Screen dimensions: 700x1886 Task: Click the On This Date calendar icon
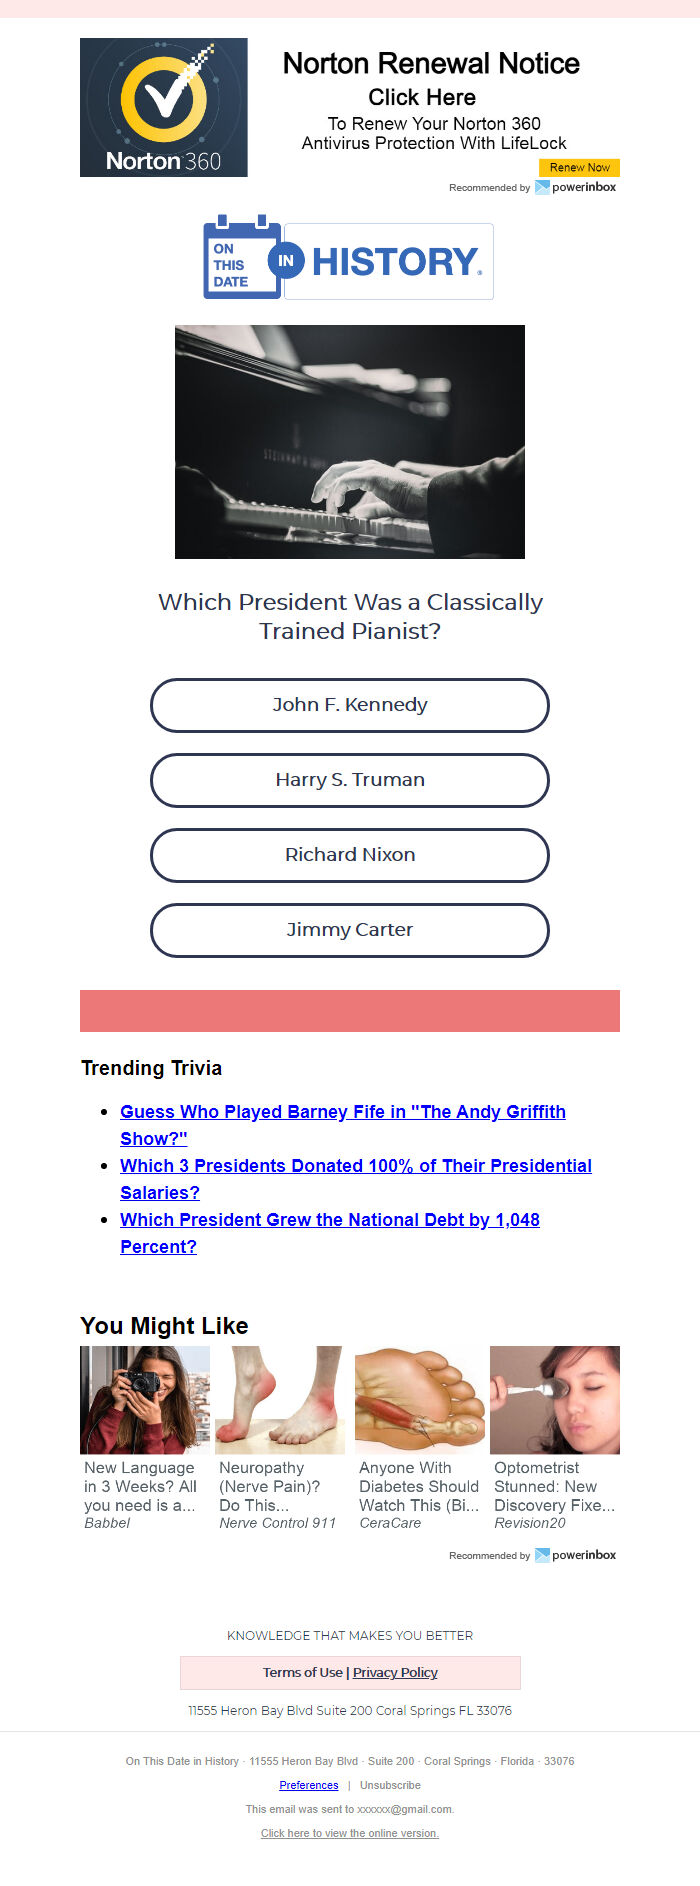(242, 257)
